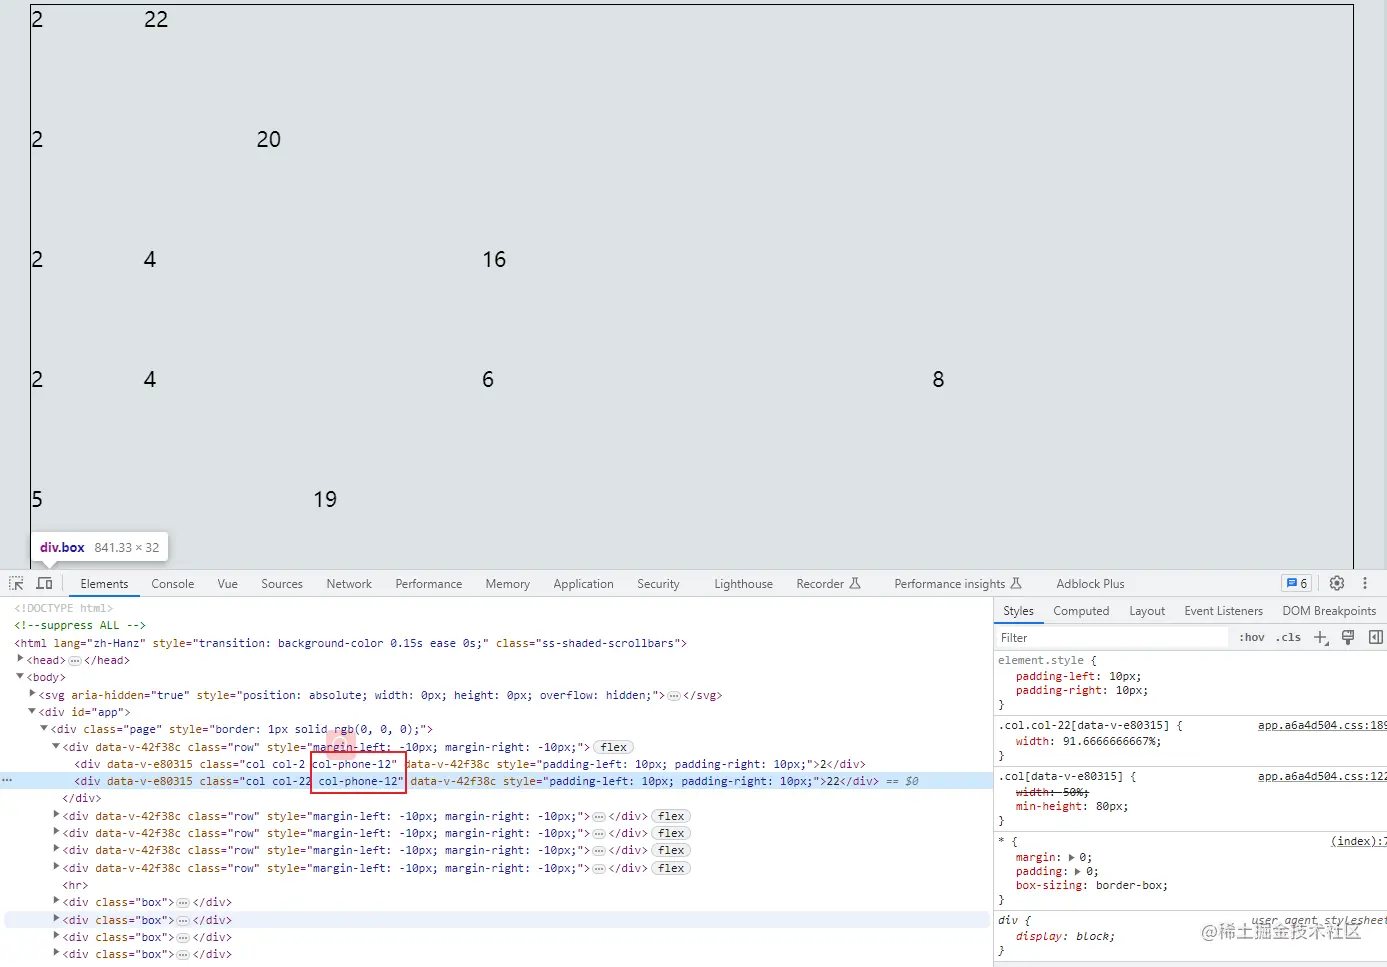Collapse the body element node
The width and height of the screenshot is (1387, 967).
20,677
